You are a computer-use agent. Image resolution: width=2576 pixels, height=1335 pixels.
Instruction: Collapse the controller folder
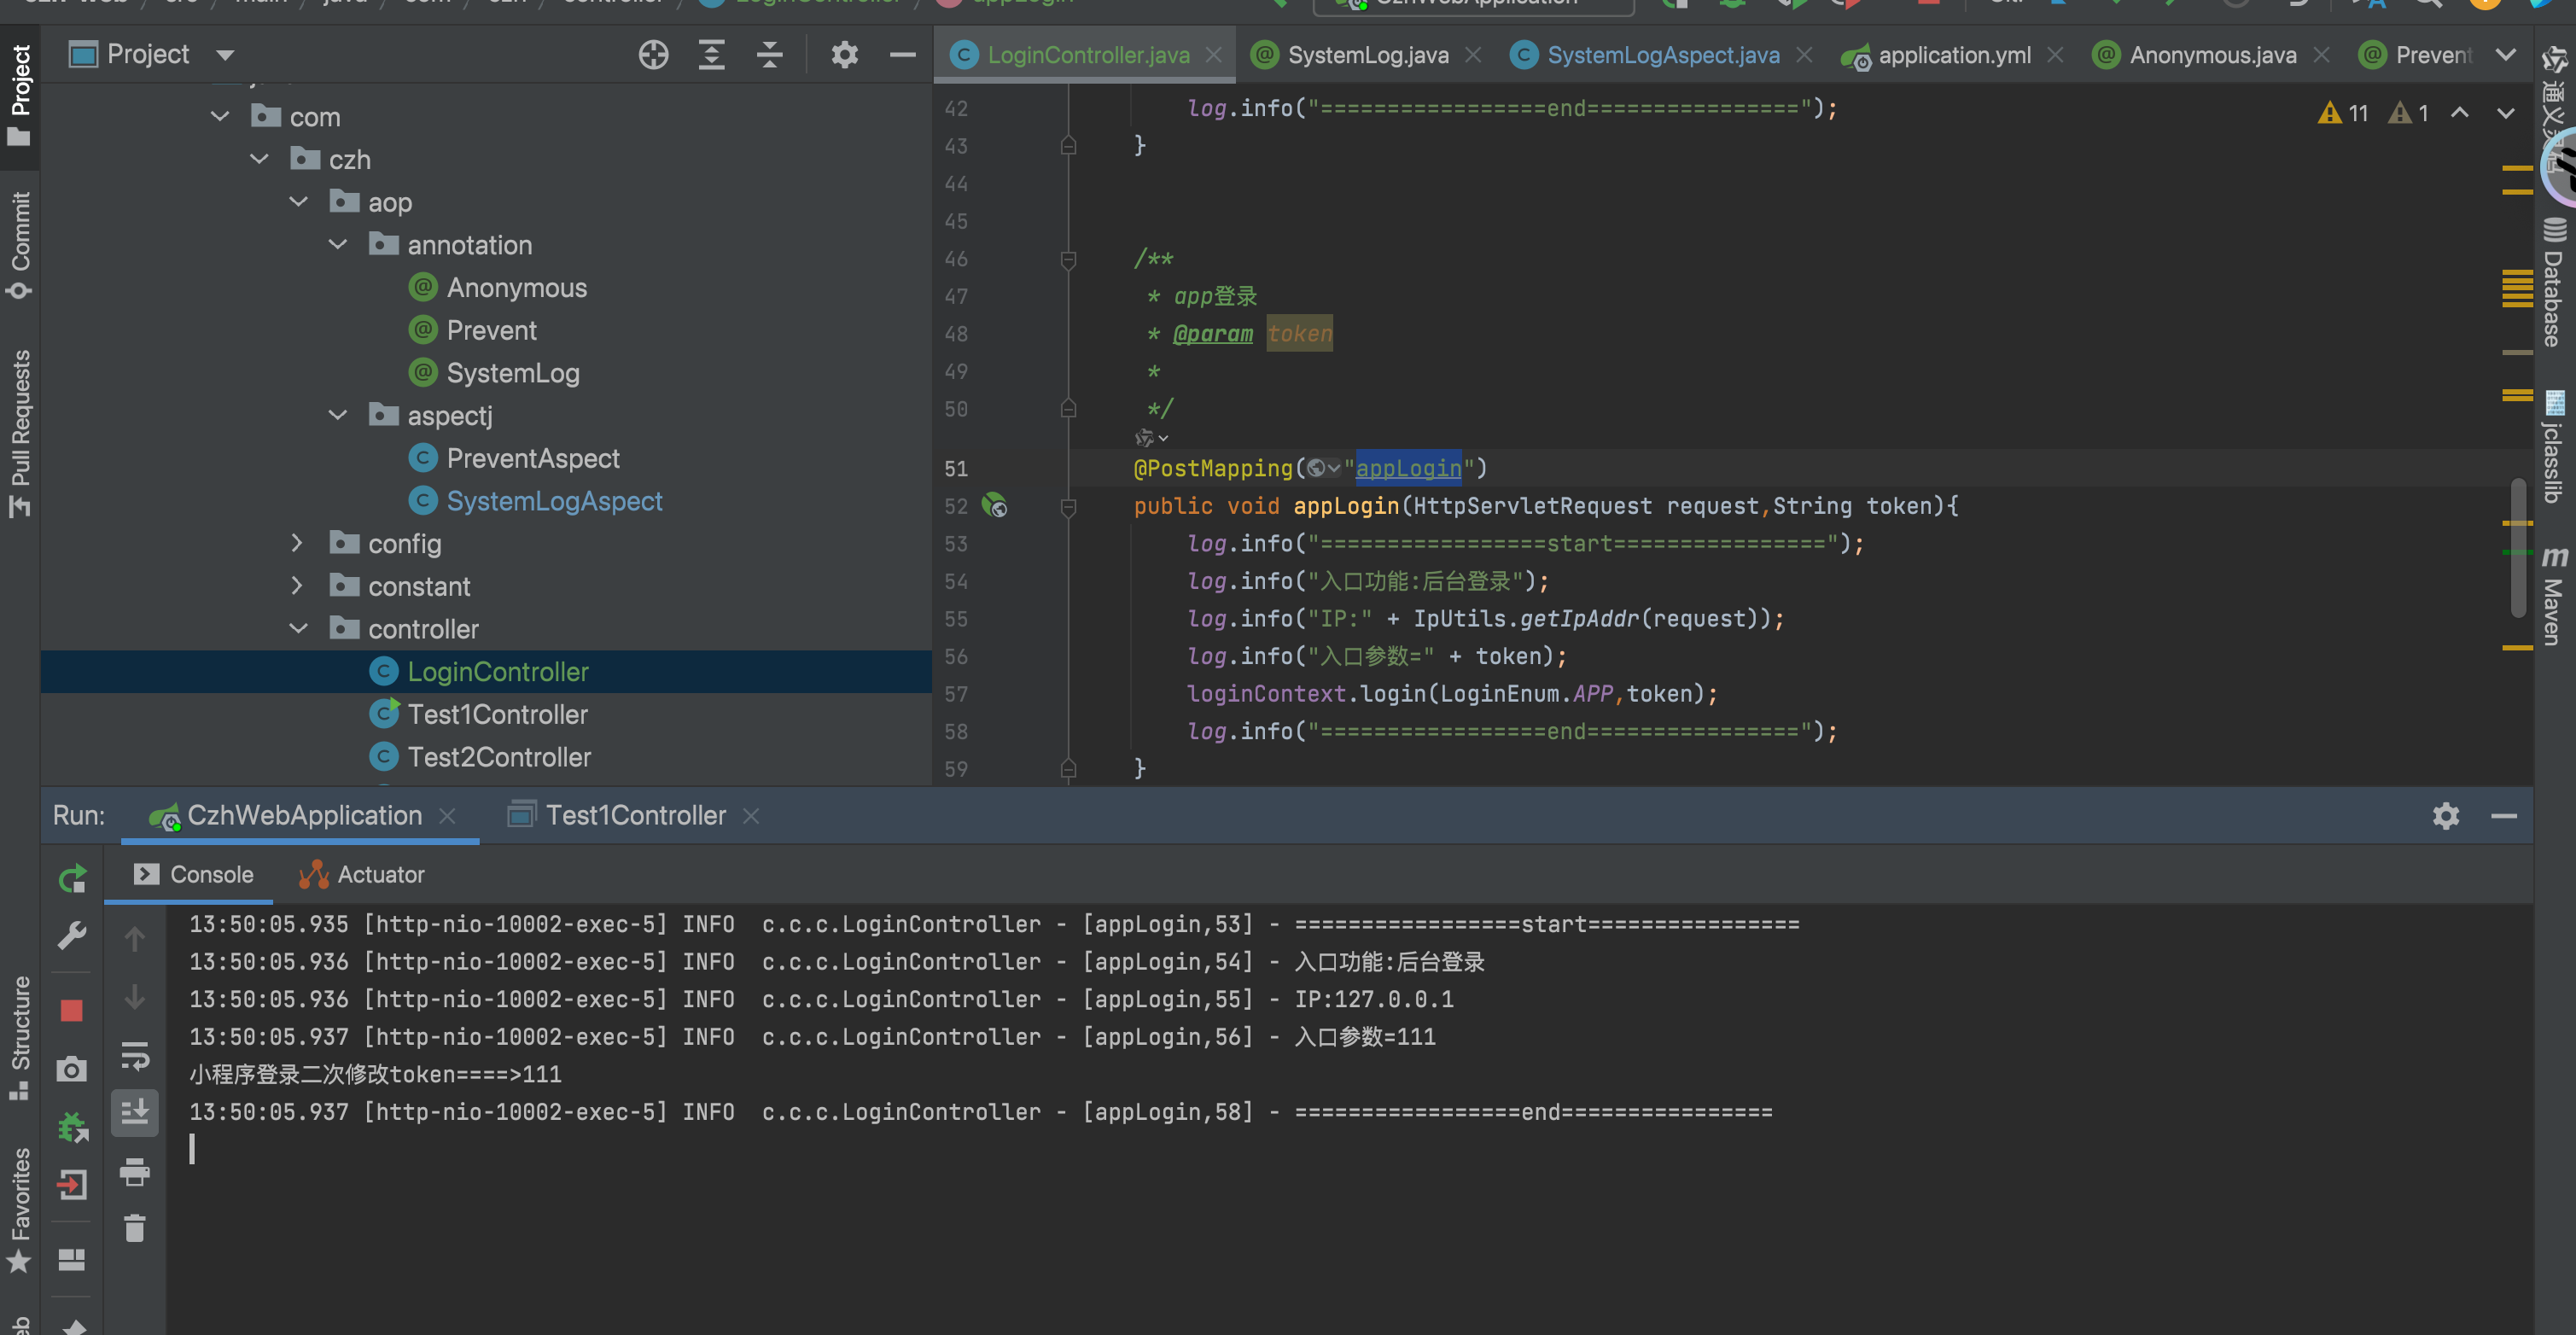(298, 628)
